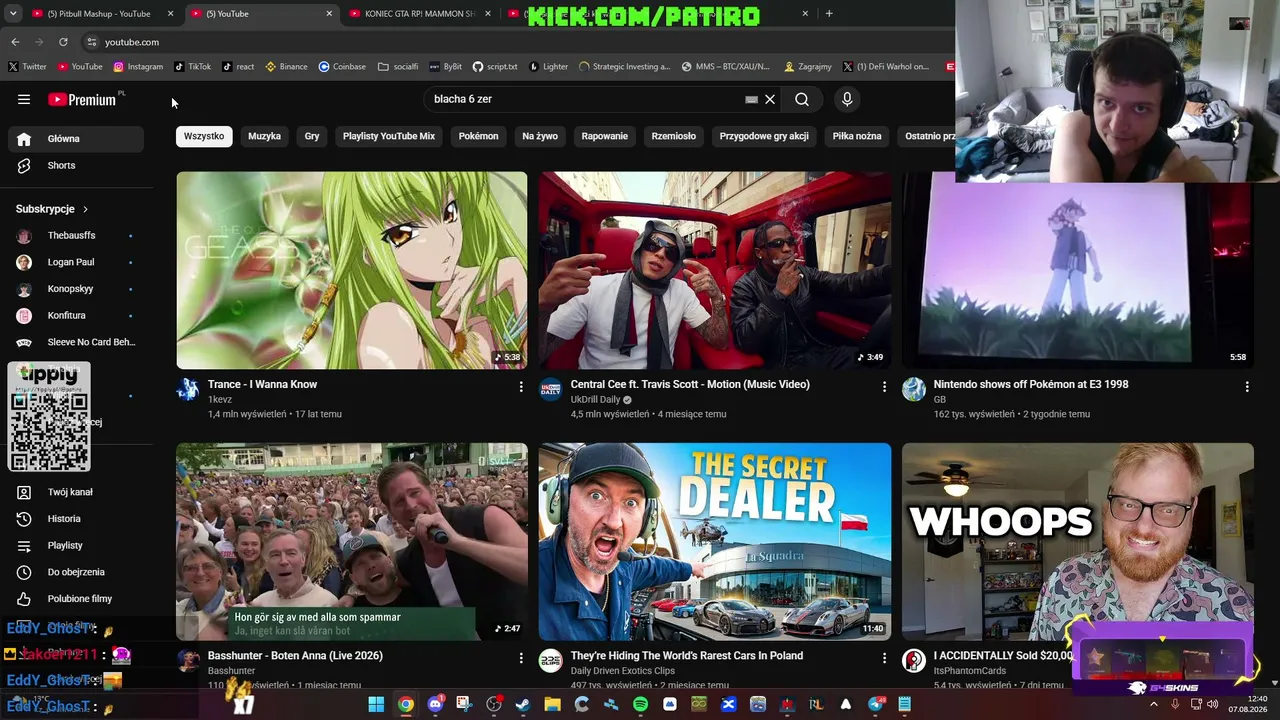Open the Twitter bookmark
This screenshot has width=1280, height=720.
[x=28, y=67]
